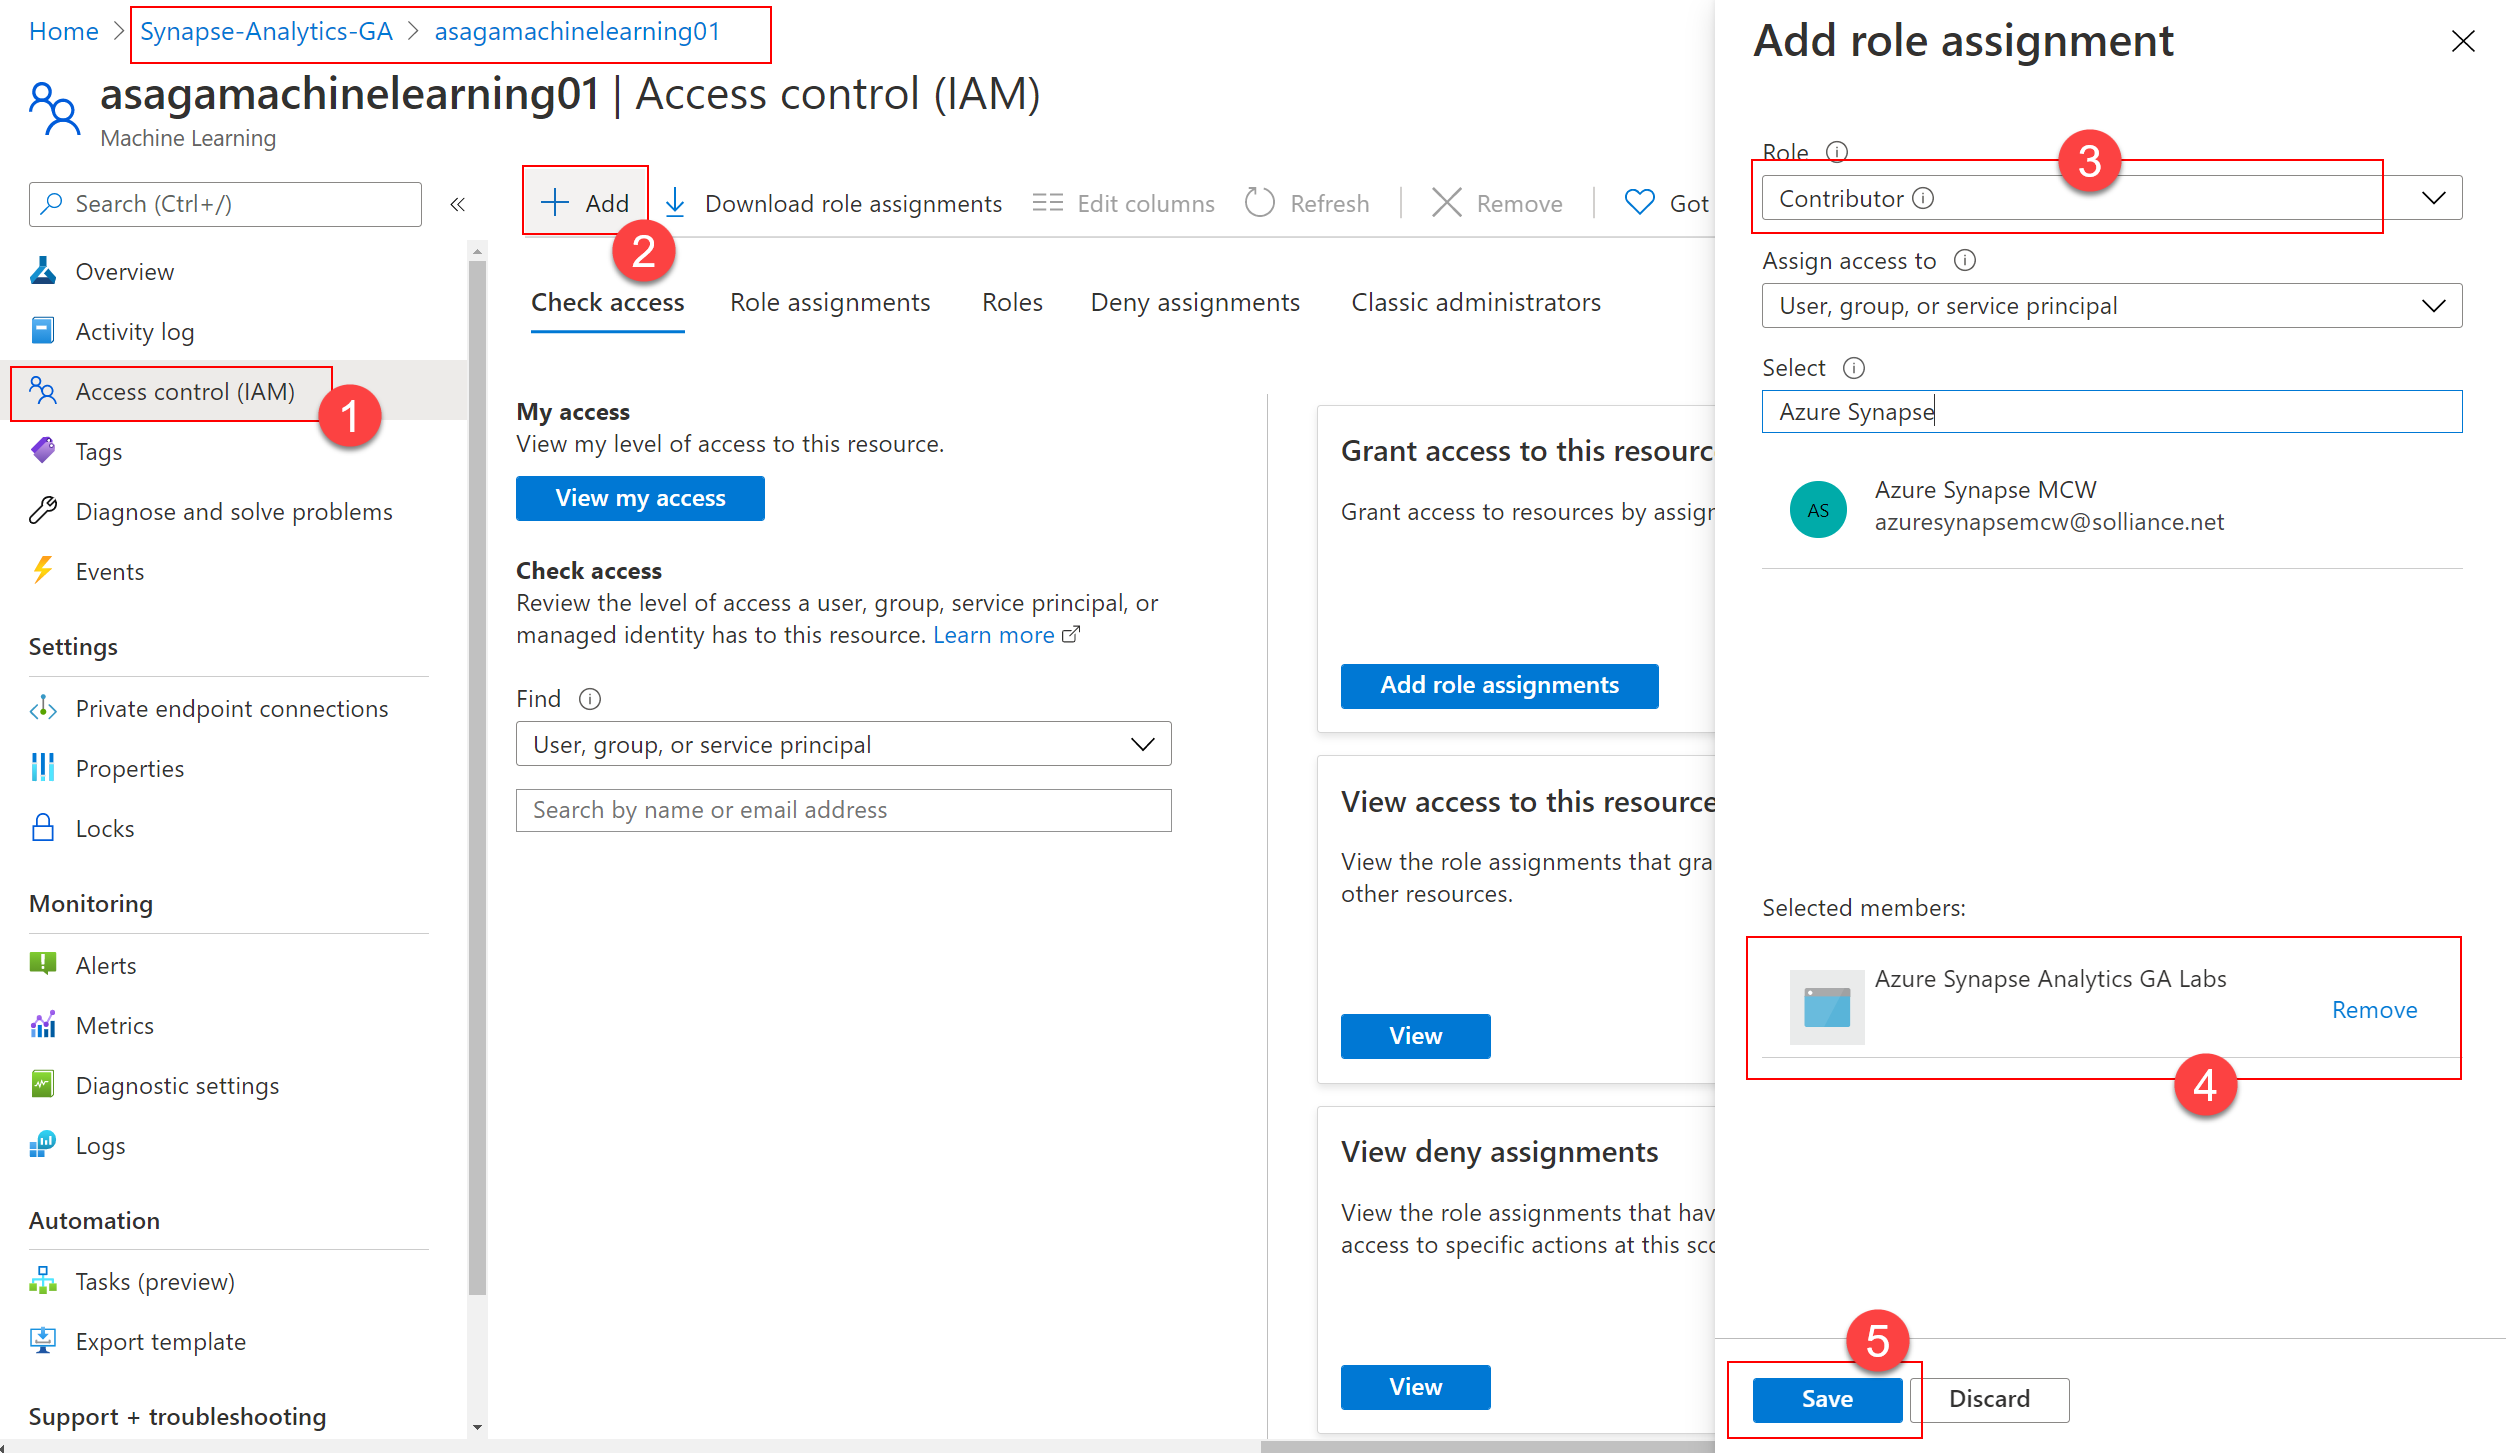
Task: Open the Classic administrators tab
Action: 1476,302
